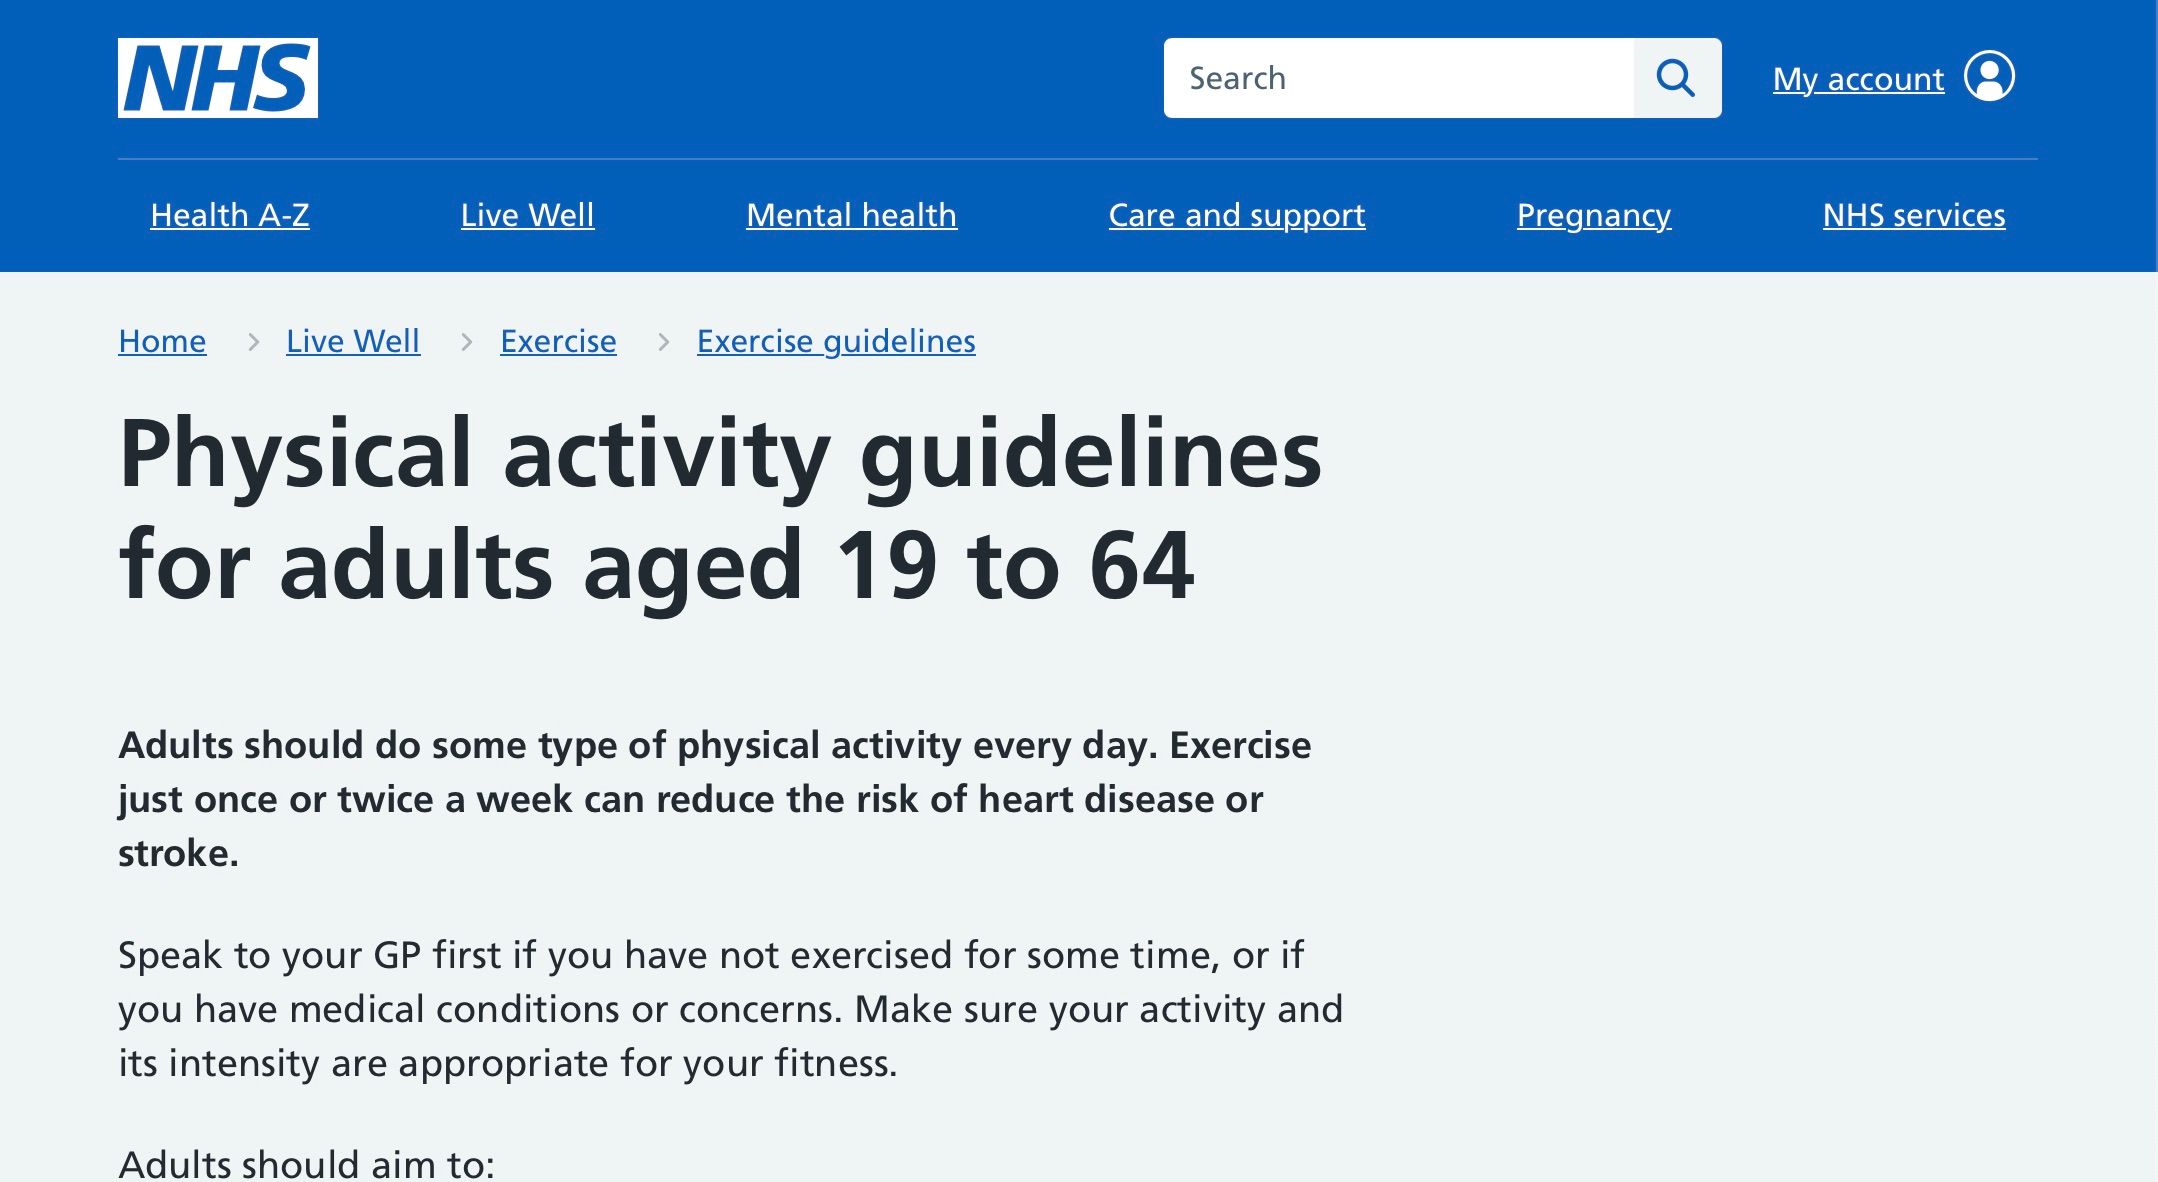The image size is (2158, 1182).
Task: Open Care and support section
Action: [1236, 215]
